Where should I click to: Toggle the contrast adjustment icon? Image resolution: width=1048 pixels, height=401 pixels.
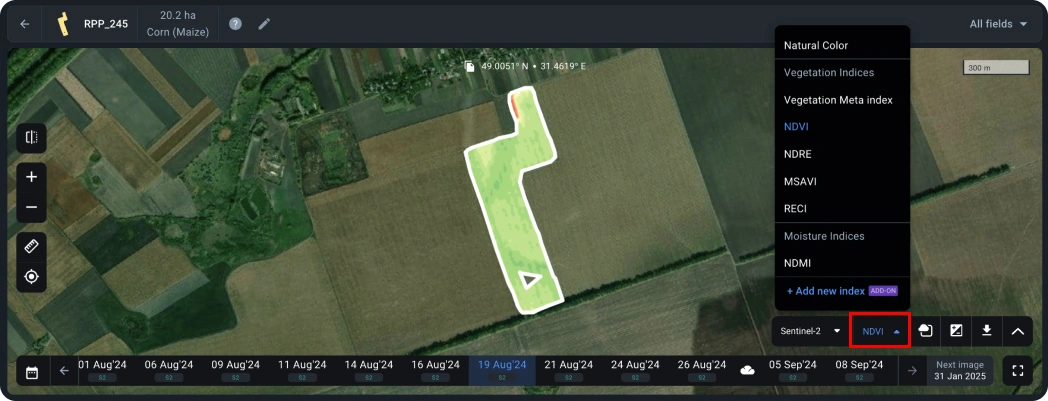(956, 331)
